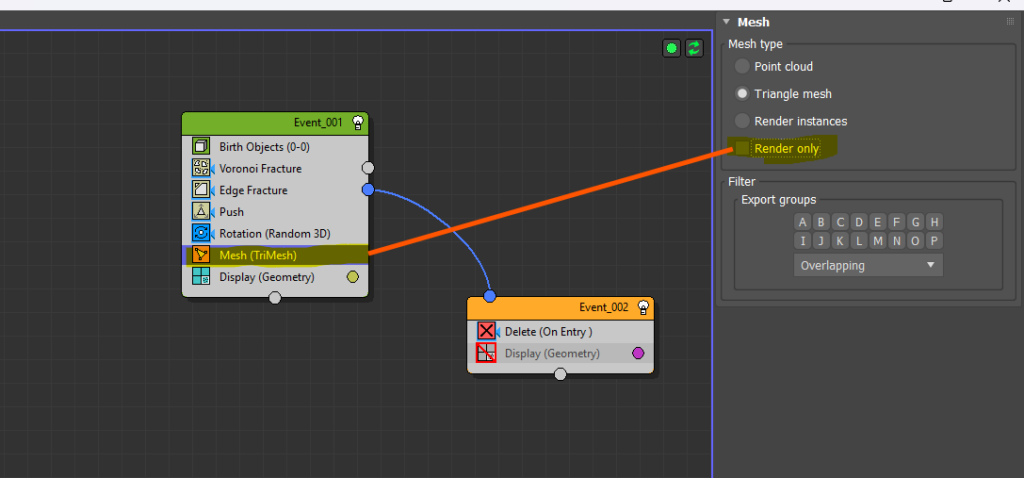Image resolution: width=1024 pixels, height=478 pixels.
Task: Toggle export group A button
Action: pos(803,222)
